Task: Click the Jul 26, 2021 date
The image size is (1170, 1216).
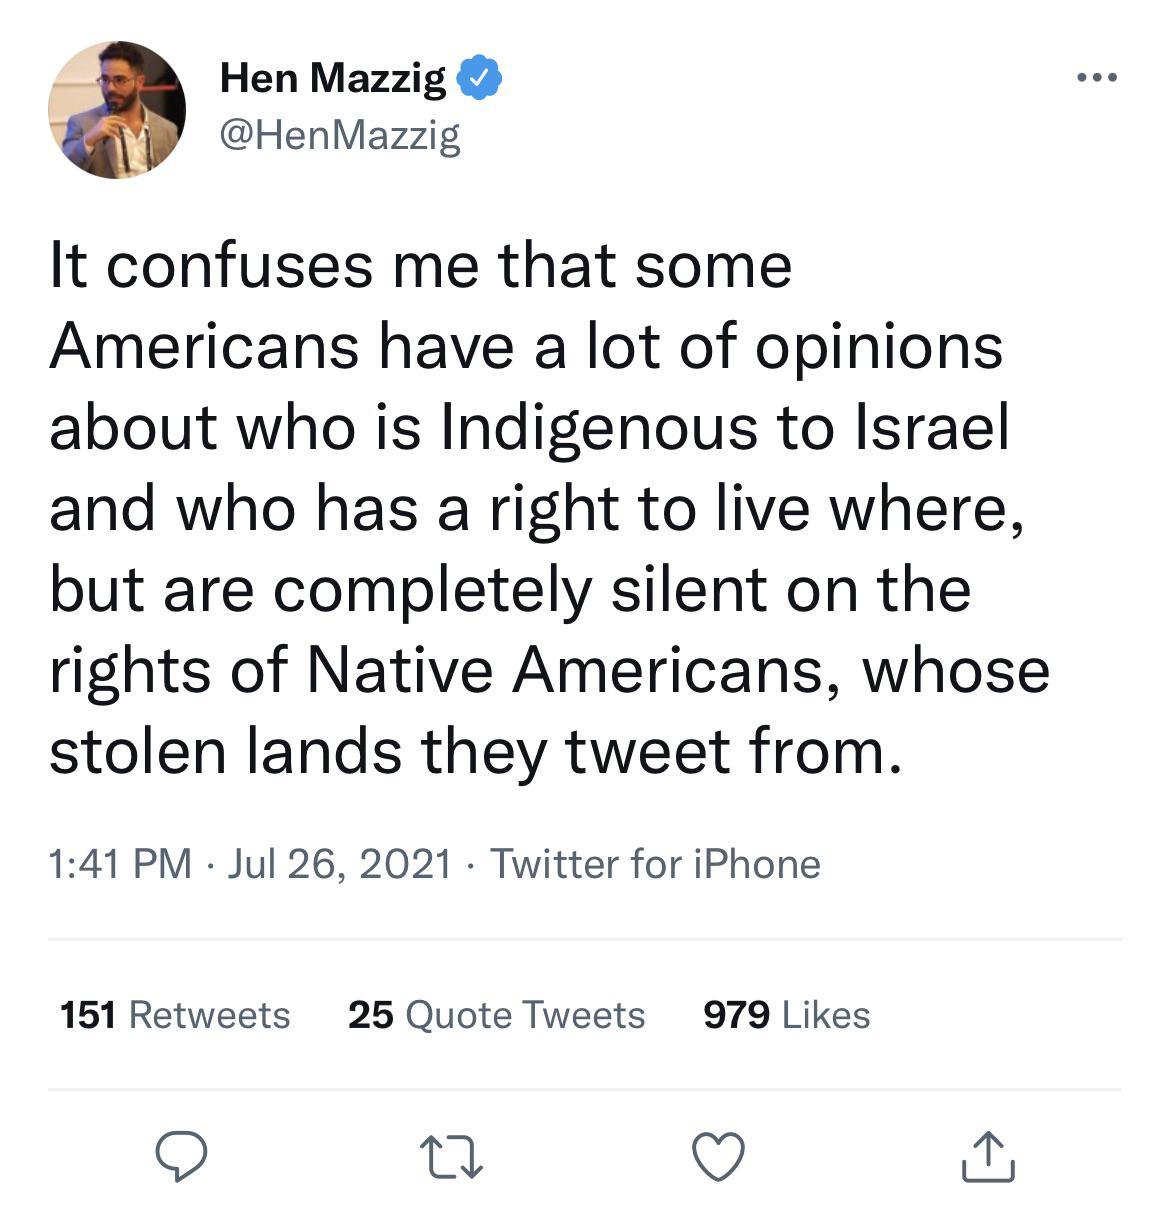Action: (x=339, y=864)
